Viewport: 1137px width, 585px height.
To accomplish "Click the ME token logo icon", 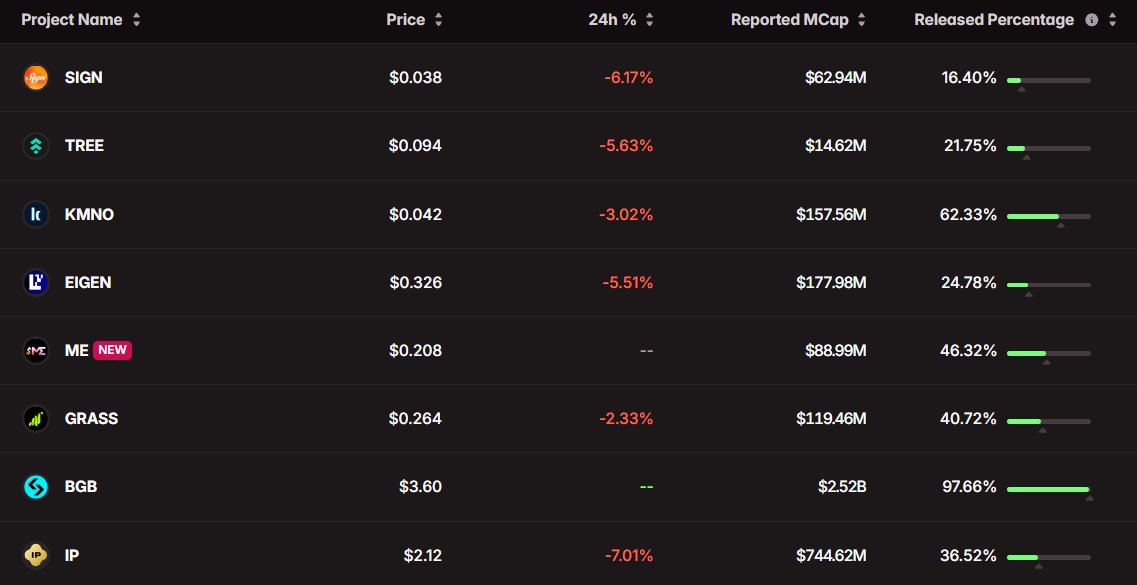I will 36,350.
